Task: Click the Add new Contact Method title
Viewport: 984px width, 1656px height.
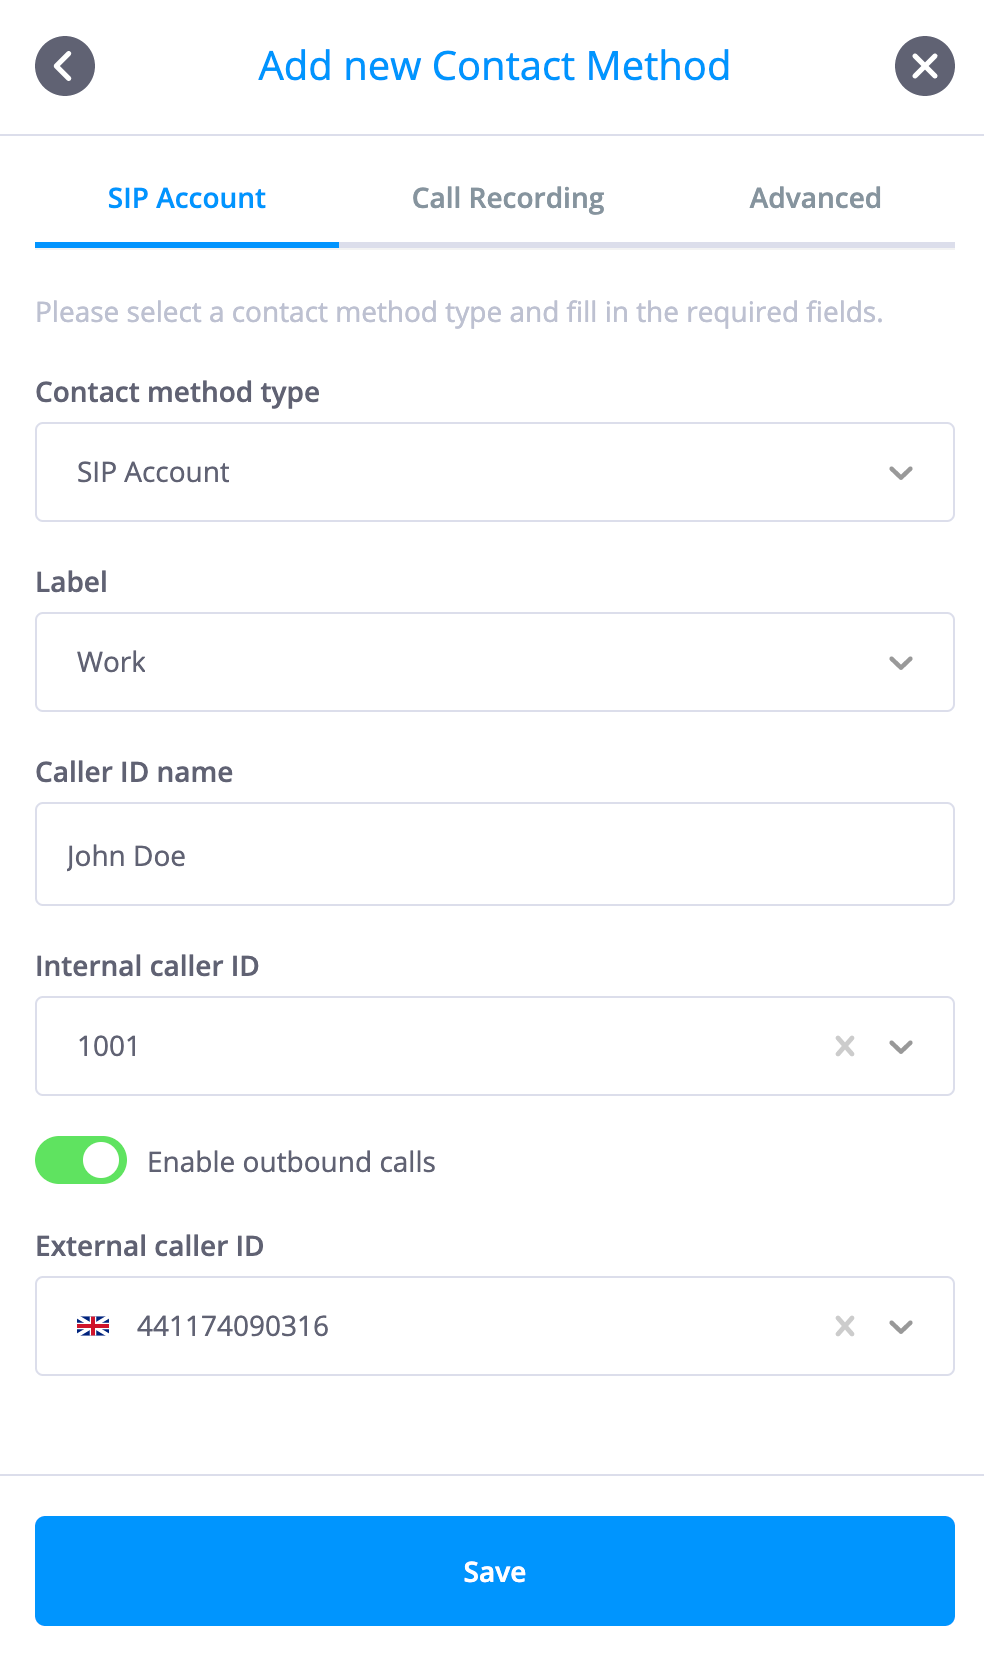Action: (x=494, y=66)
